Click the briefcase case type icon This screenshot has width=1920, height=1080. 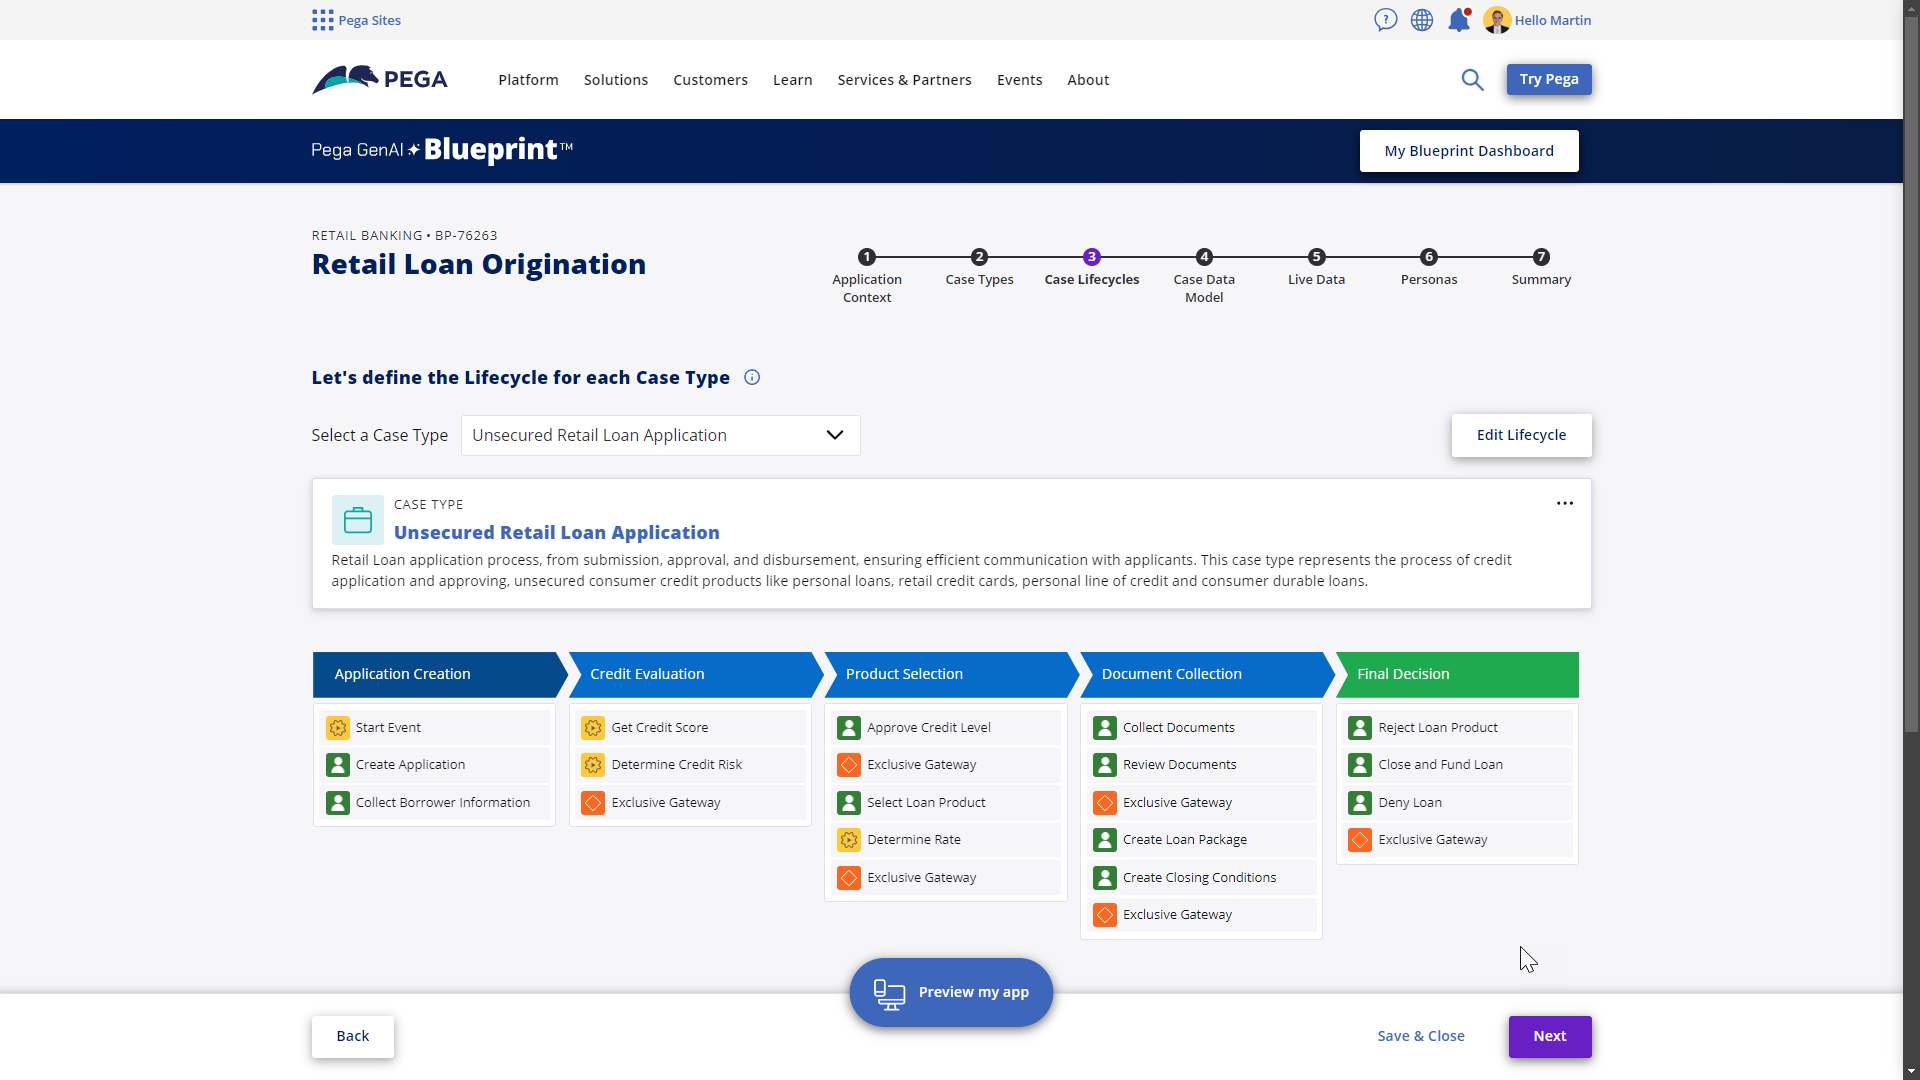358,520
